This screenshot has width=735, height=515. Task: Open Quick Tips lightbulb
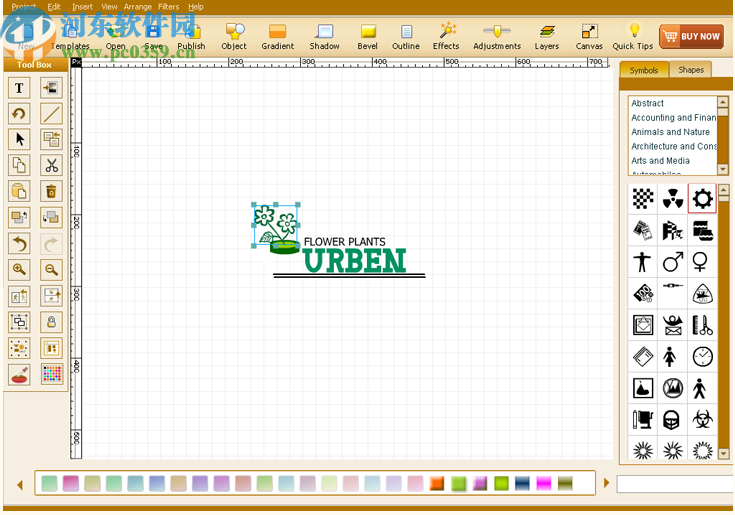click(x=633, y=37)
